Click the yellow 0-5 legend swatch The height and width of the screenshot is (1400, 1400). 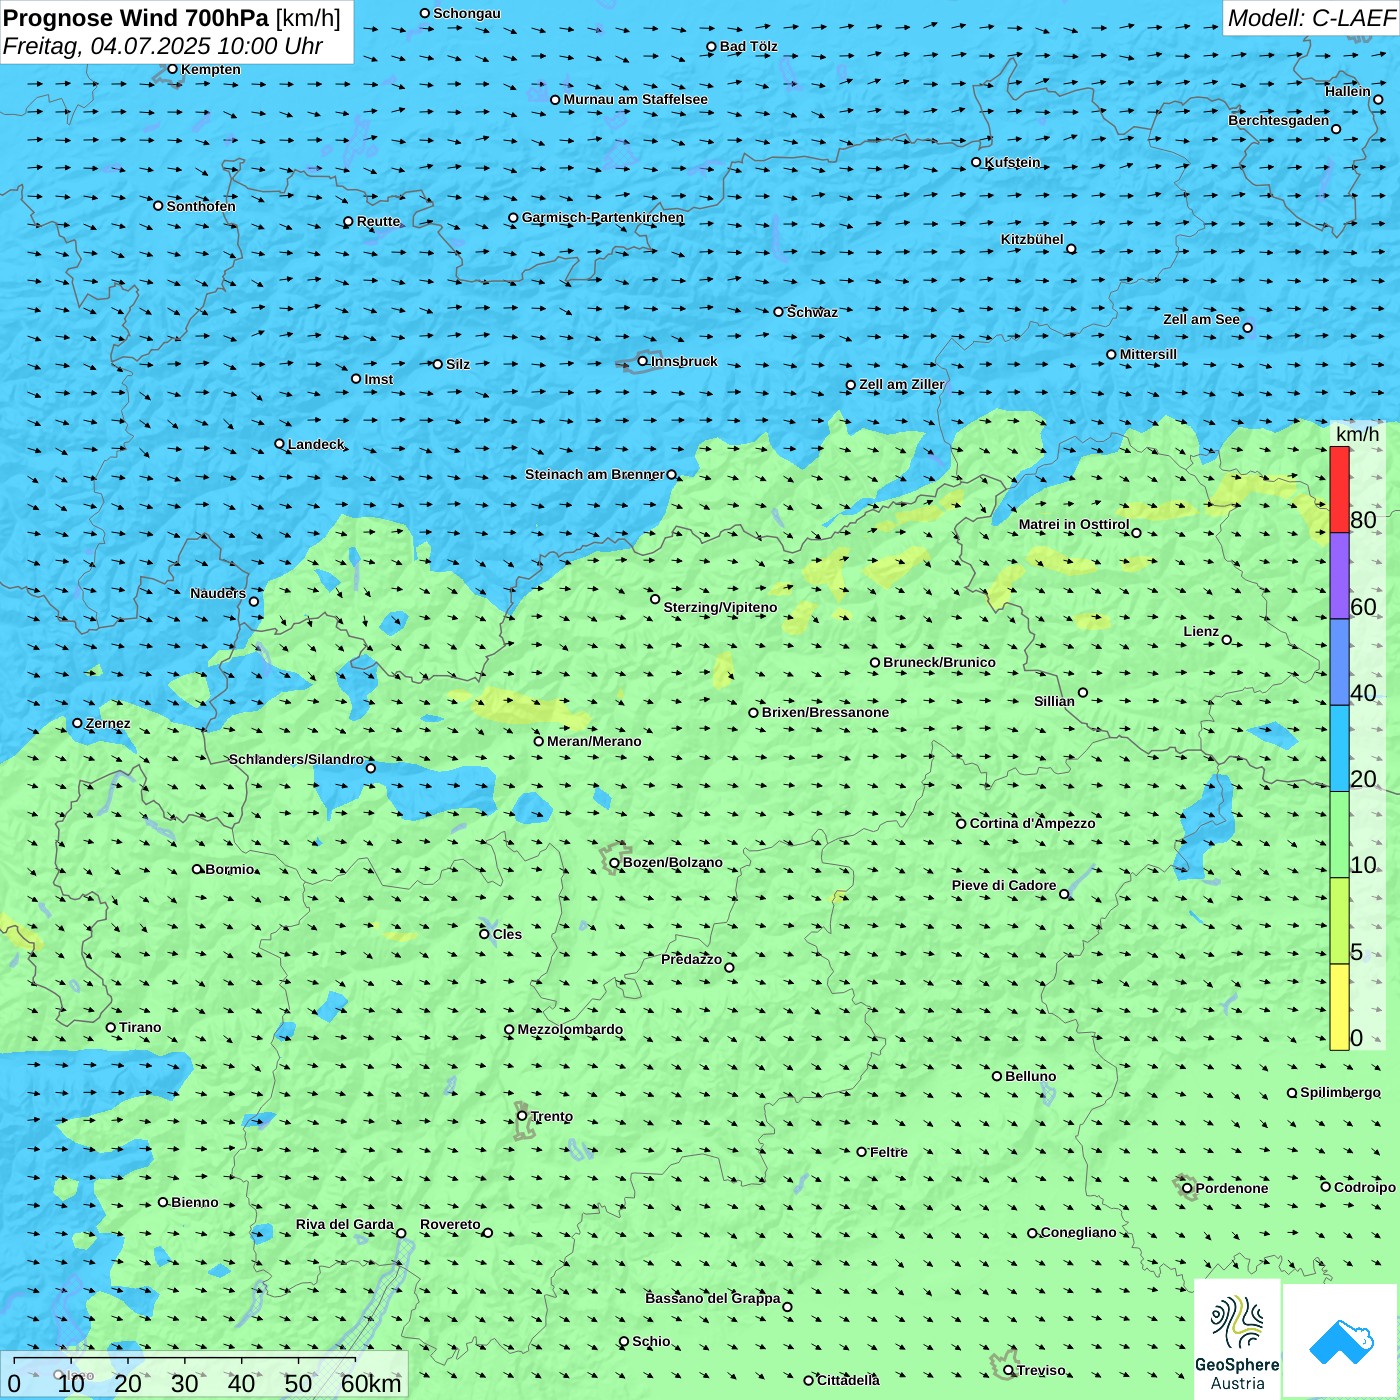point(1339,1007)
